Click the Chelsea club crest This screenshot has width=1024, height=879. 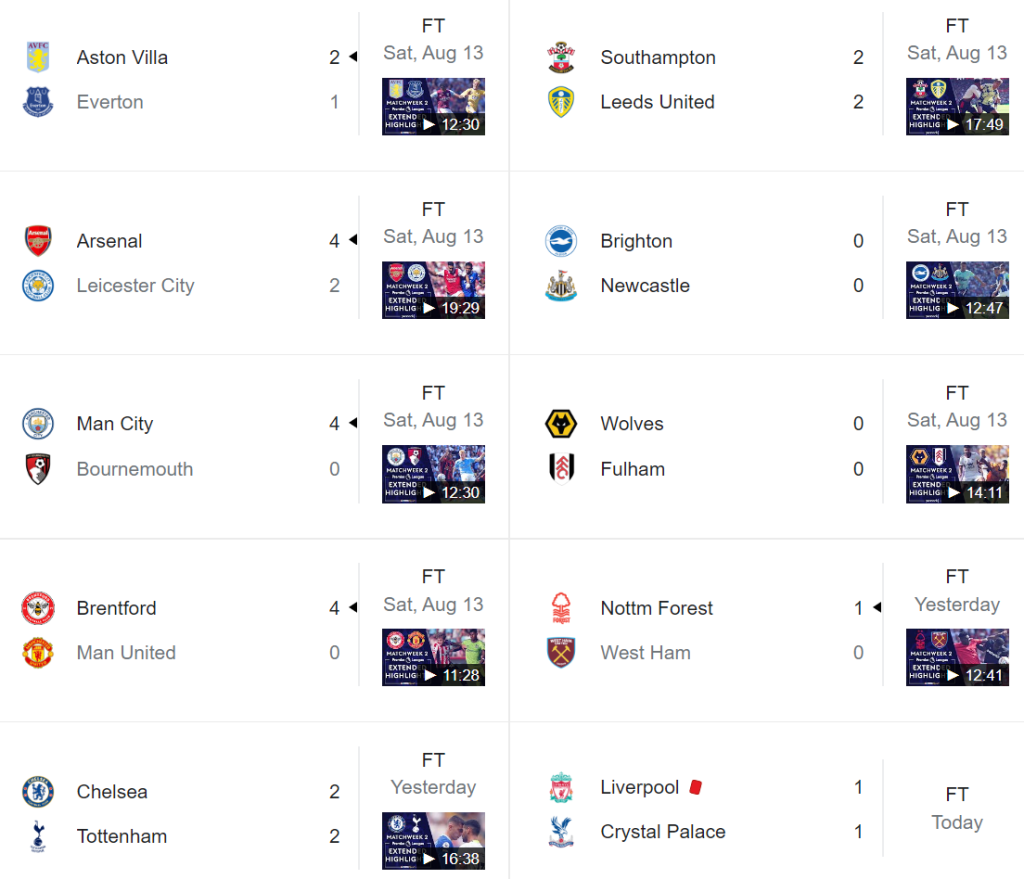(x=38, y=792)
